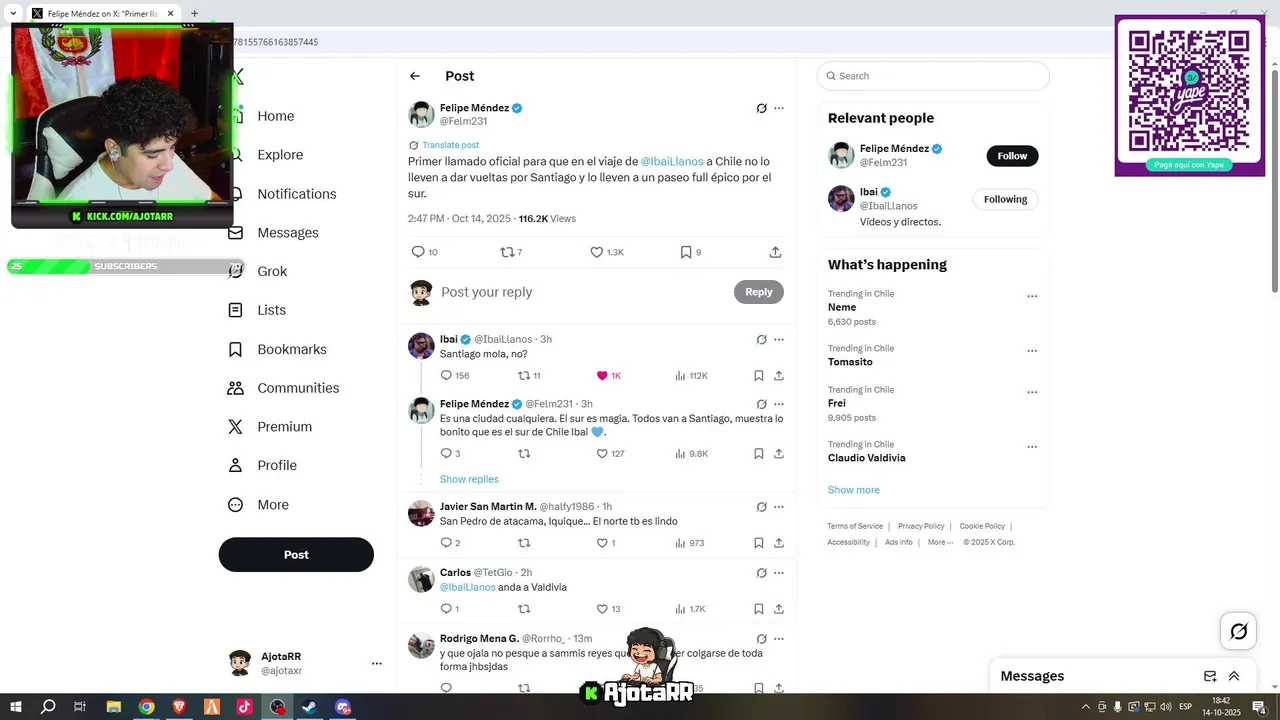This screenshot has width=1280, height=720.
Task: Open more options for Neme trend
Action: (1032, 296)
